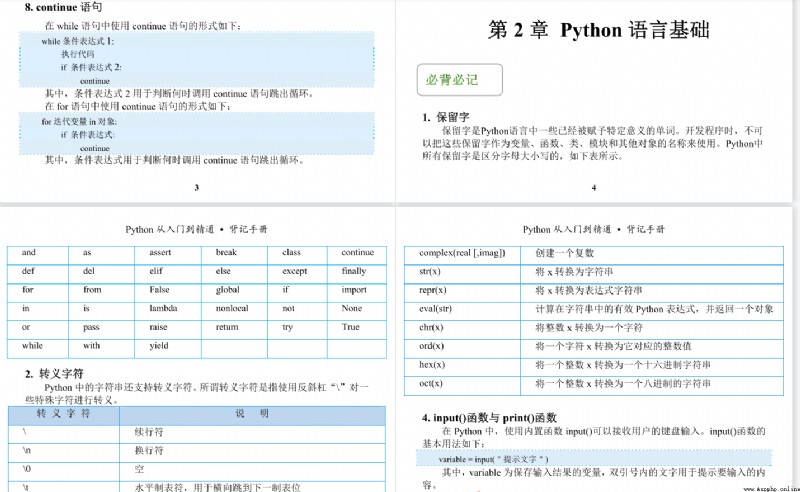Click the 'pass' keyword table cell
This screenshot has height=492, width=800.
(x=102, y=331)
